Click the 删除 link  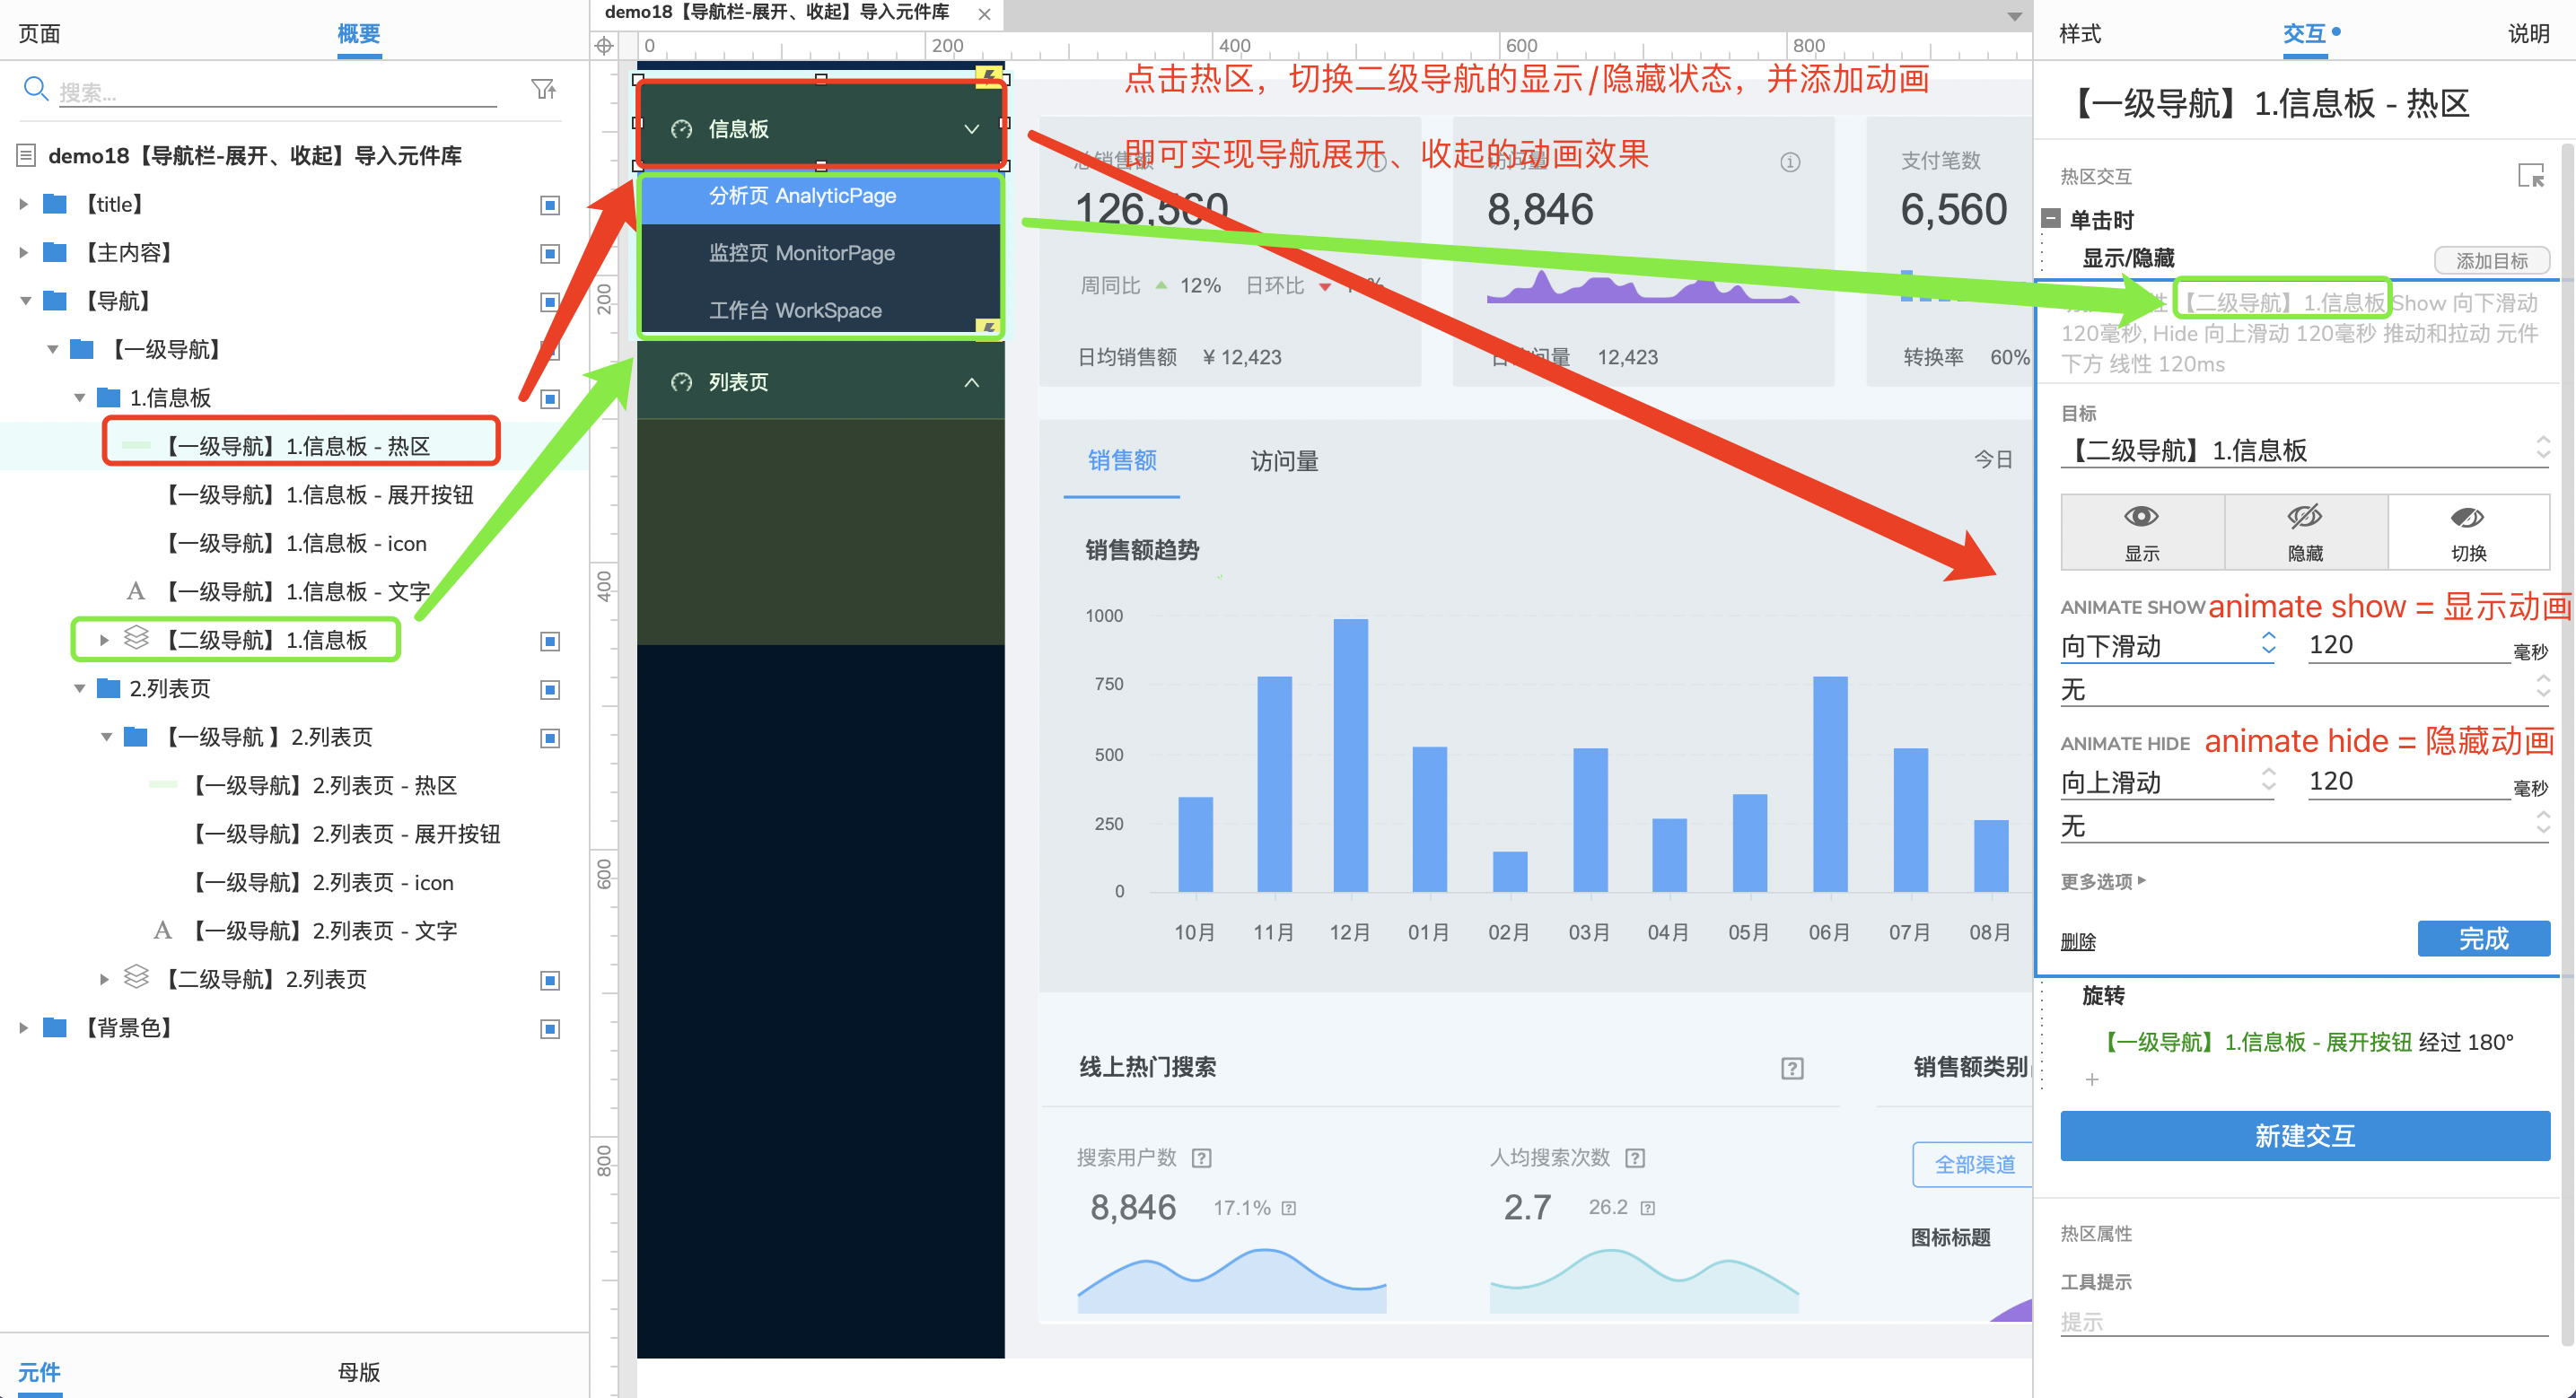pyautogui.click(x=2078, y=941)
